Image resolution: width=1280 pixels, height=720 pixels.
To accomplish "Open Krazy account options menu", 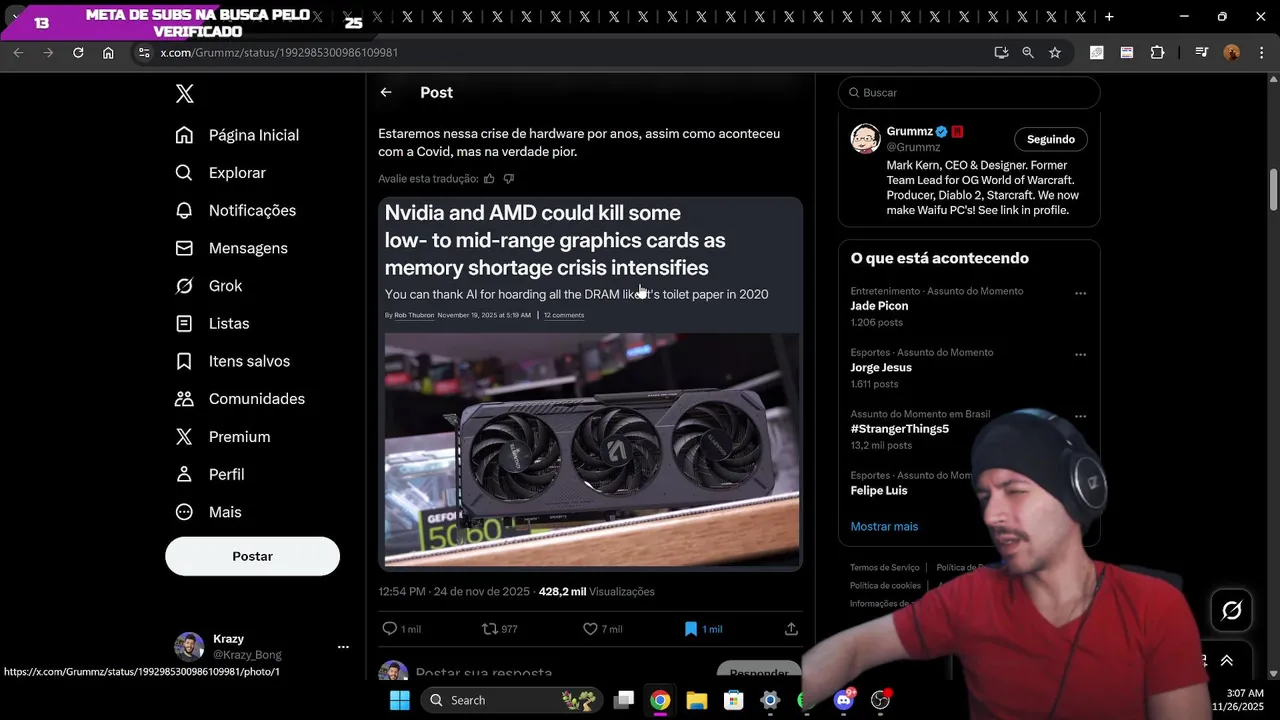I will click(x=343, y=647).
